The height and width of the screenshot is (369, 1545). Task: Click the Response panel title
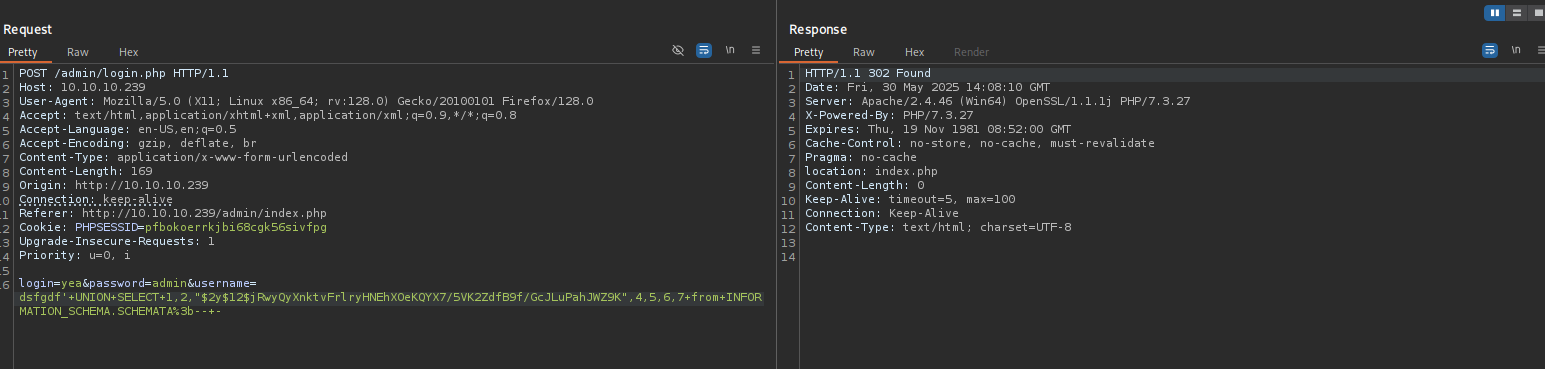[x=818, y=30]
